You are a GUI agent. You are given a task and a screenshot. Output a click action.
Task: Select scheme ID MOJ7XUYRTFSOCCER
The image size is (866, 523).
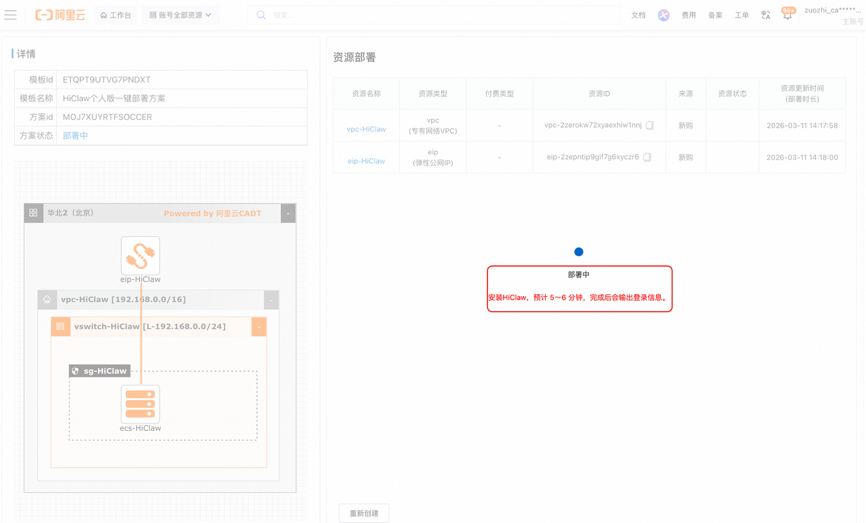(x=107, y=117)
